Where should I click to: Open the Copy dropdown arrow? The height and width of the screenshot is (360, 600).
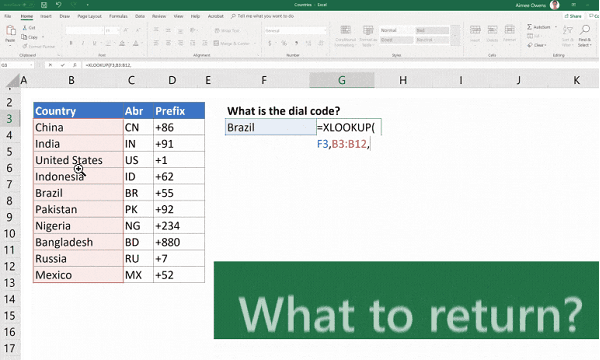[43, 37]
